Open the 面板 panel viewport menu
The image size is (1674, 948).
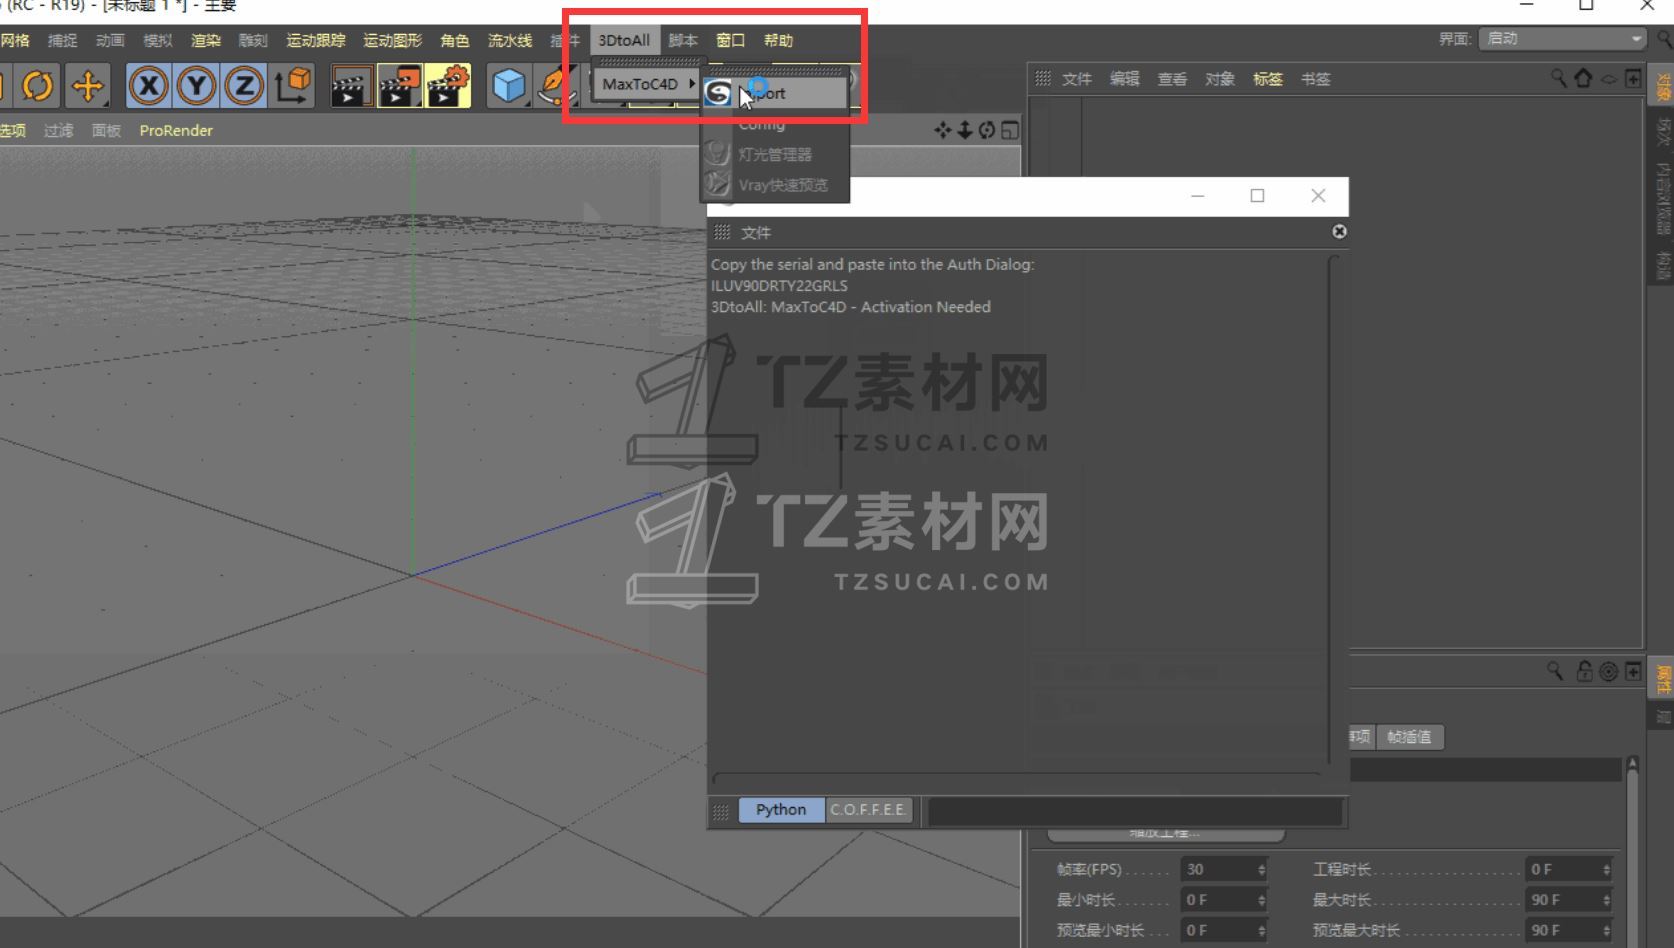[x=106, y=130]
